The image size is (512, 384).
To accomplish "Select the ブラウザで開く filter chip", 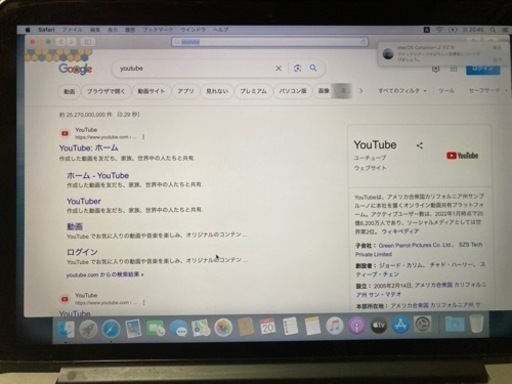I will tap(106, 91).
